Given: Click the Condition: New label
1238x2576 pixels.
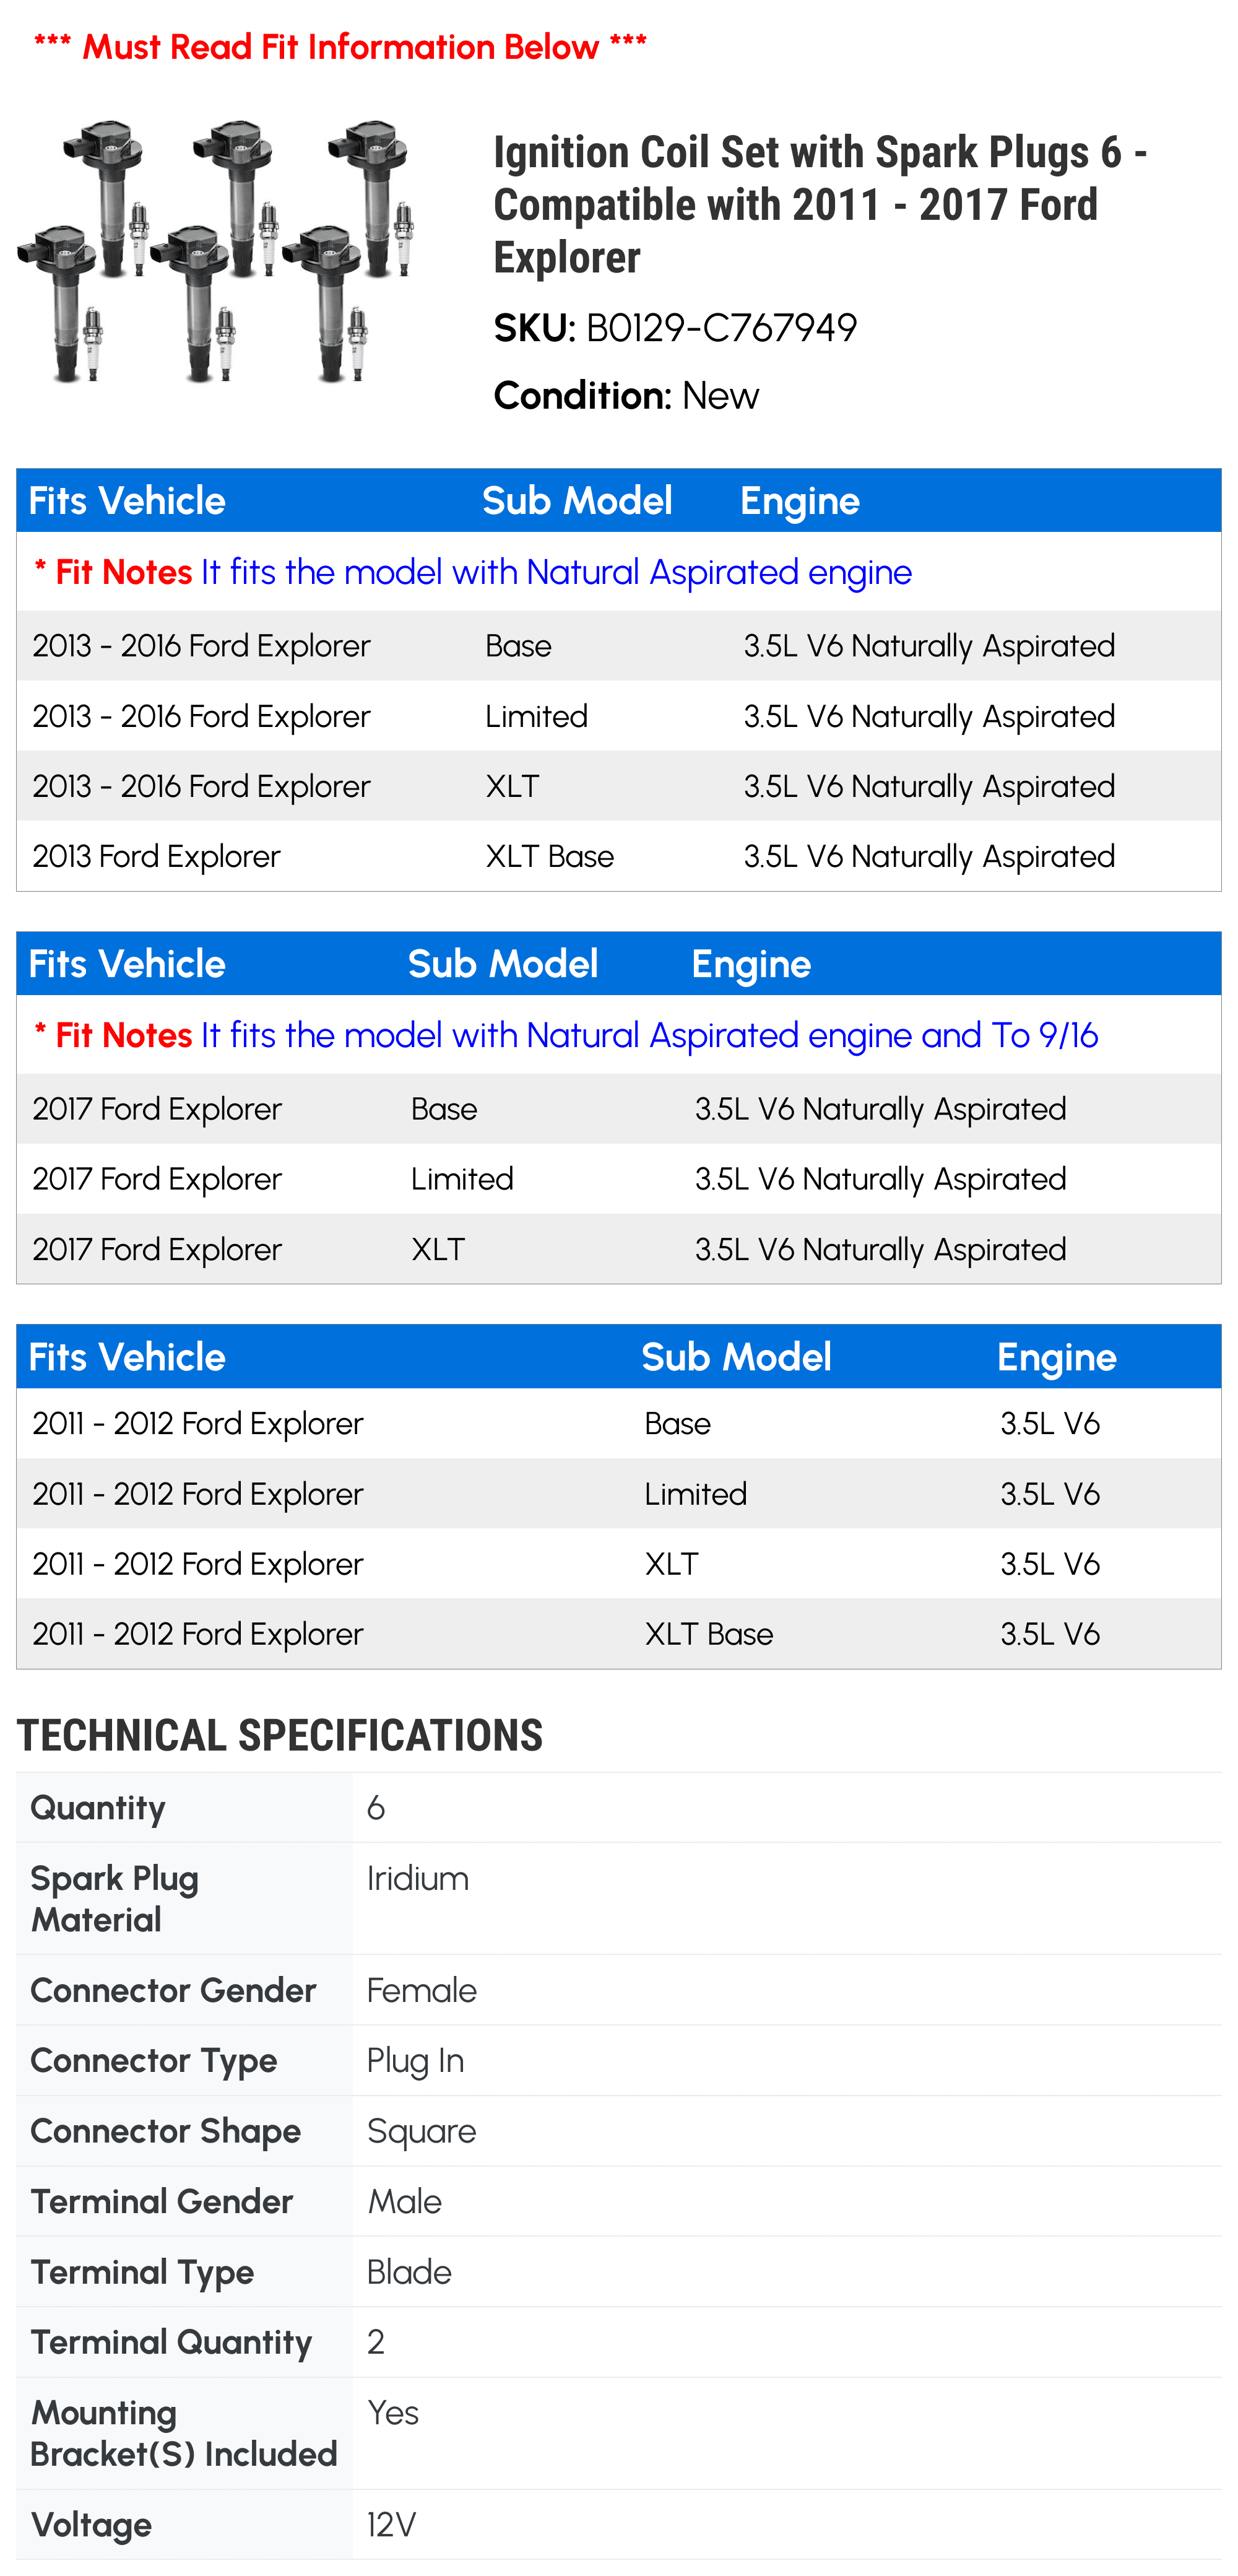Looking at the screenshot, I should point(626,396).
